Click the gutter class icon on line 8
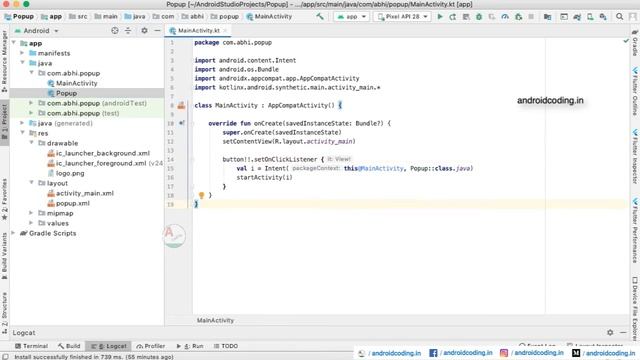This screenshot has width=640, height=360. click(181, 105)
